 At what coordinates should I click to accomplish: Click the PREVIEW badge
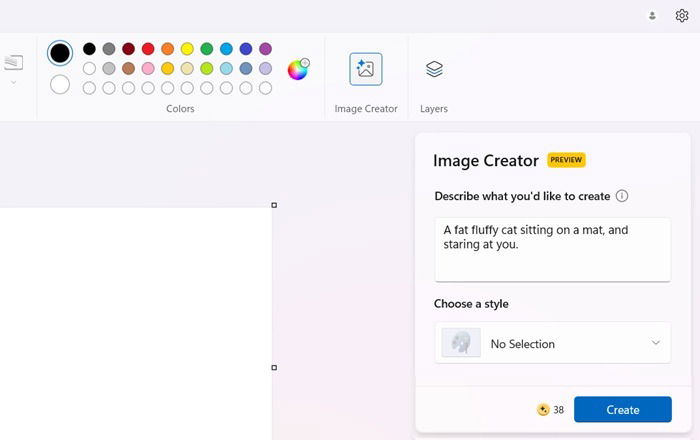click(566, 160)
